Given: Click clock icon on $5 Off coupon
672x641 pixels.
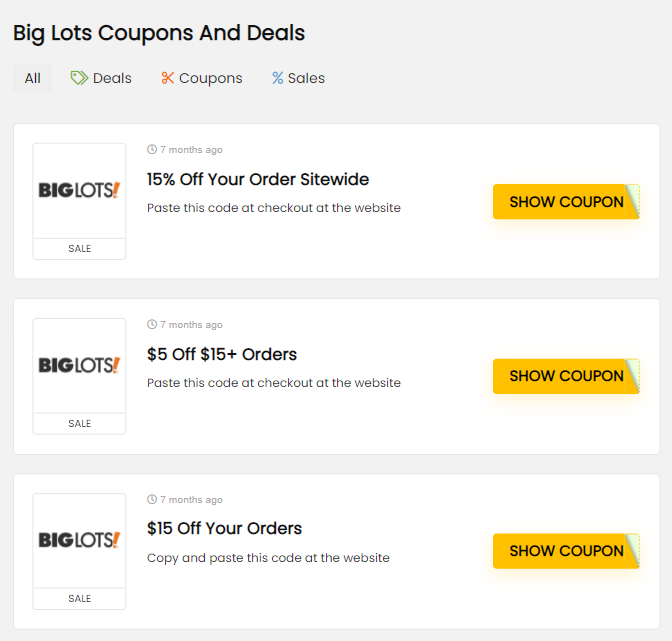Looking at the screenshot, I should pyautogui.click(x=152, y=325).
